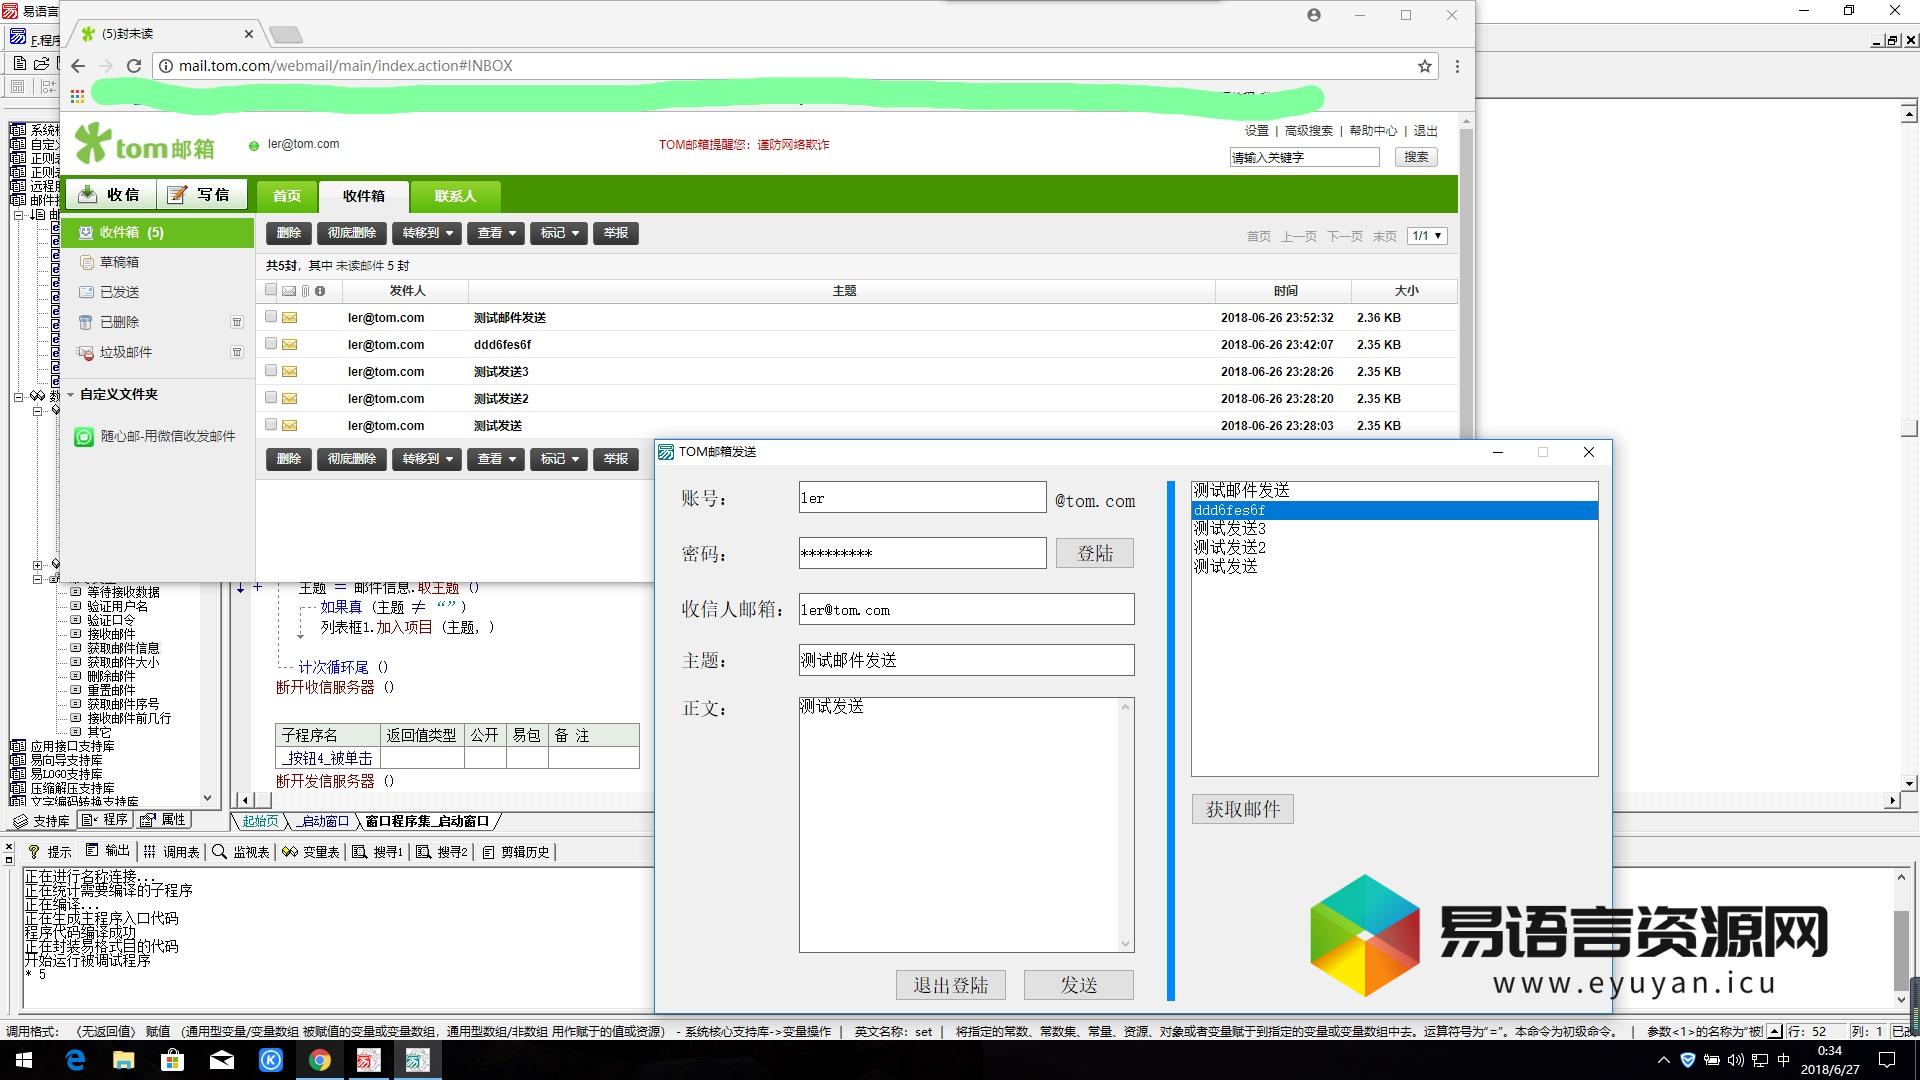
Task: Switch to the 首页 tab
Action: 287,196
